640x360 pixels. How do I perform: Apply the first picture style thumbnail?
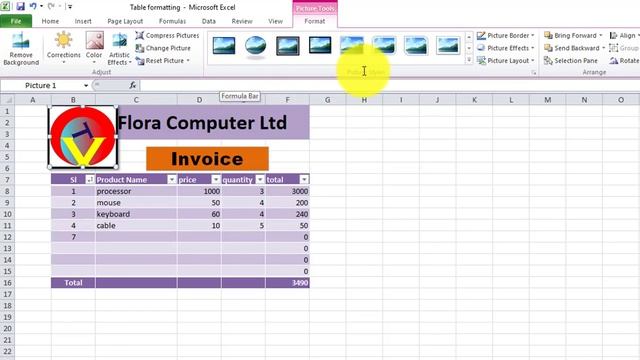click(x=224, y=45)
